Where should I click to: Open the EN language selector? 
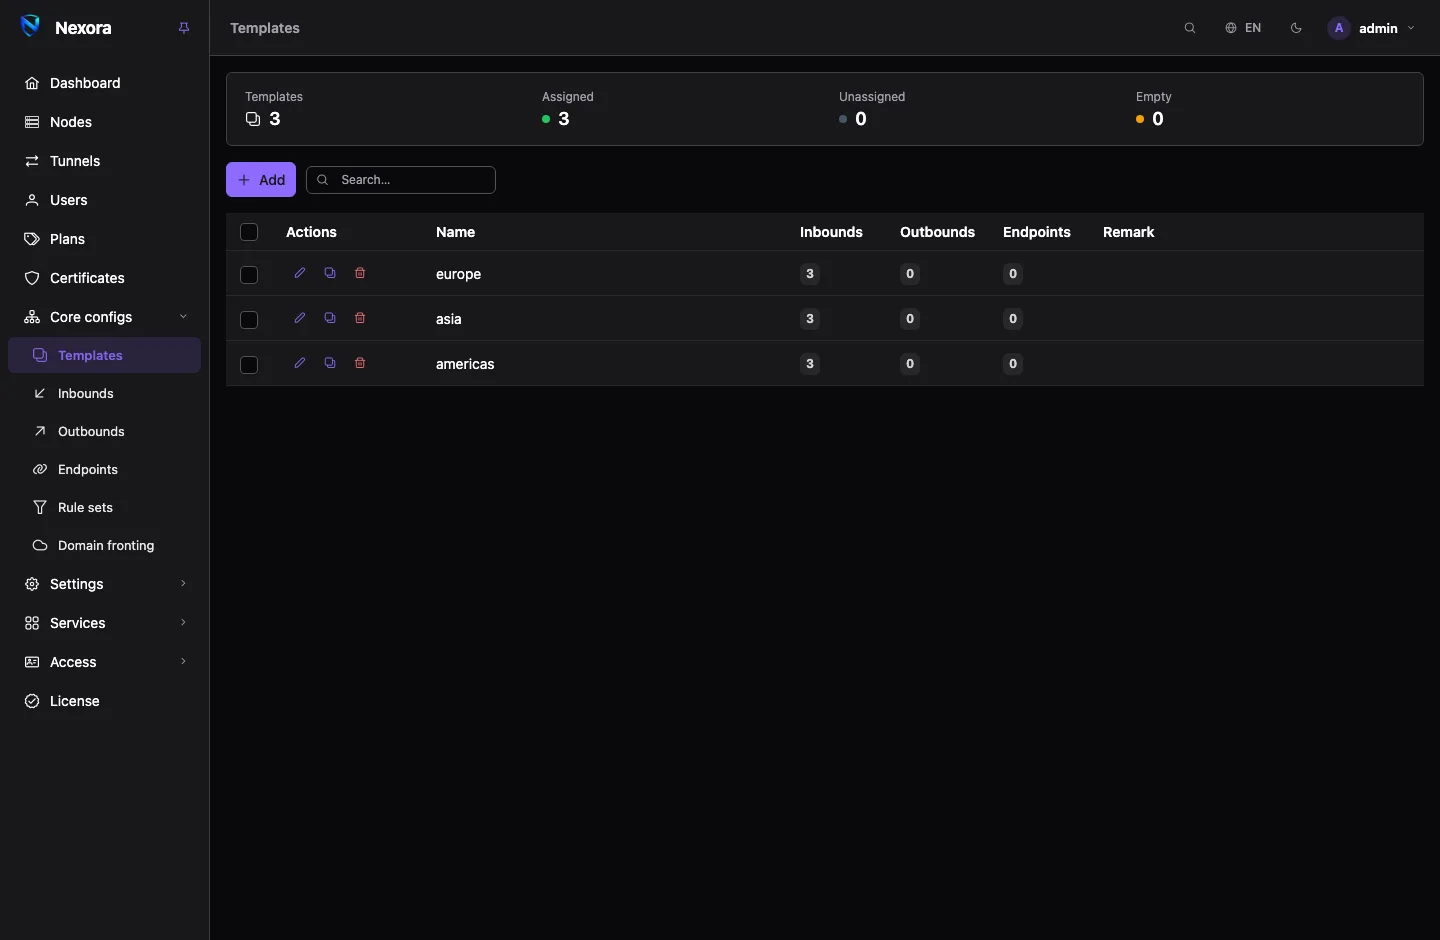[x=1243, y=28]
